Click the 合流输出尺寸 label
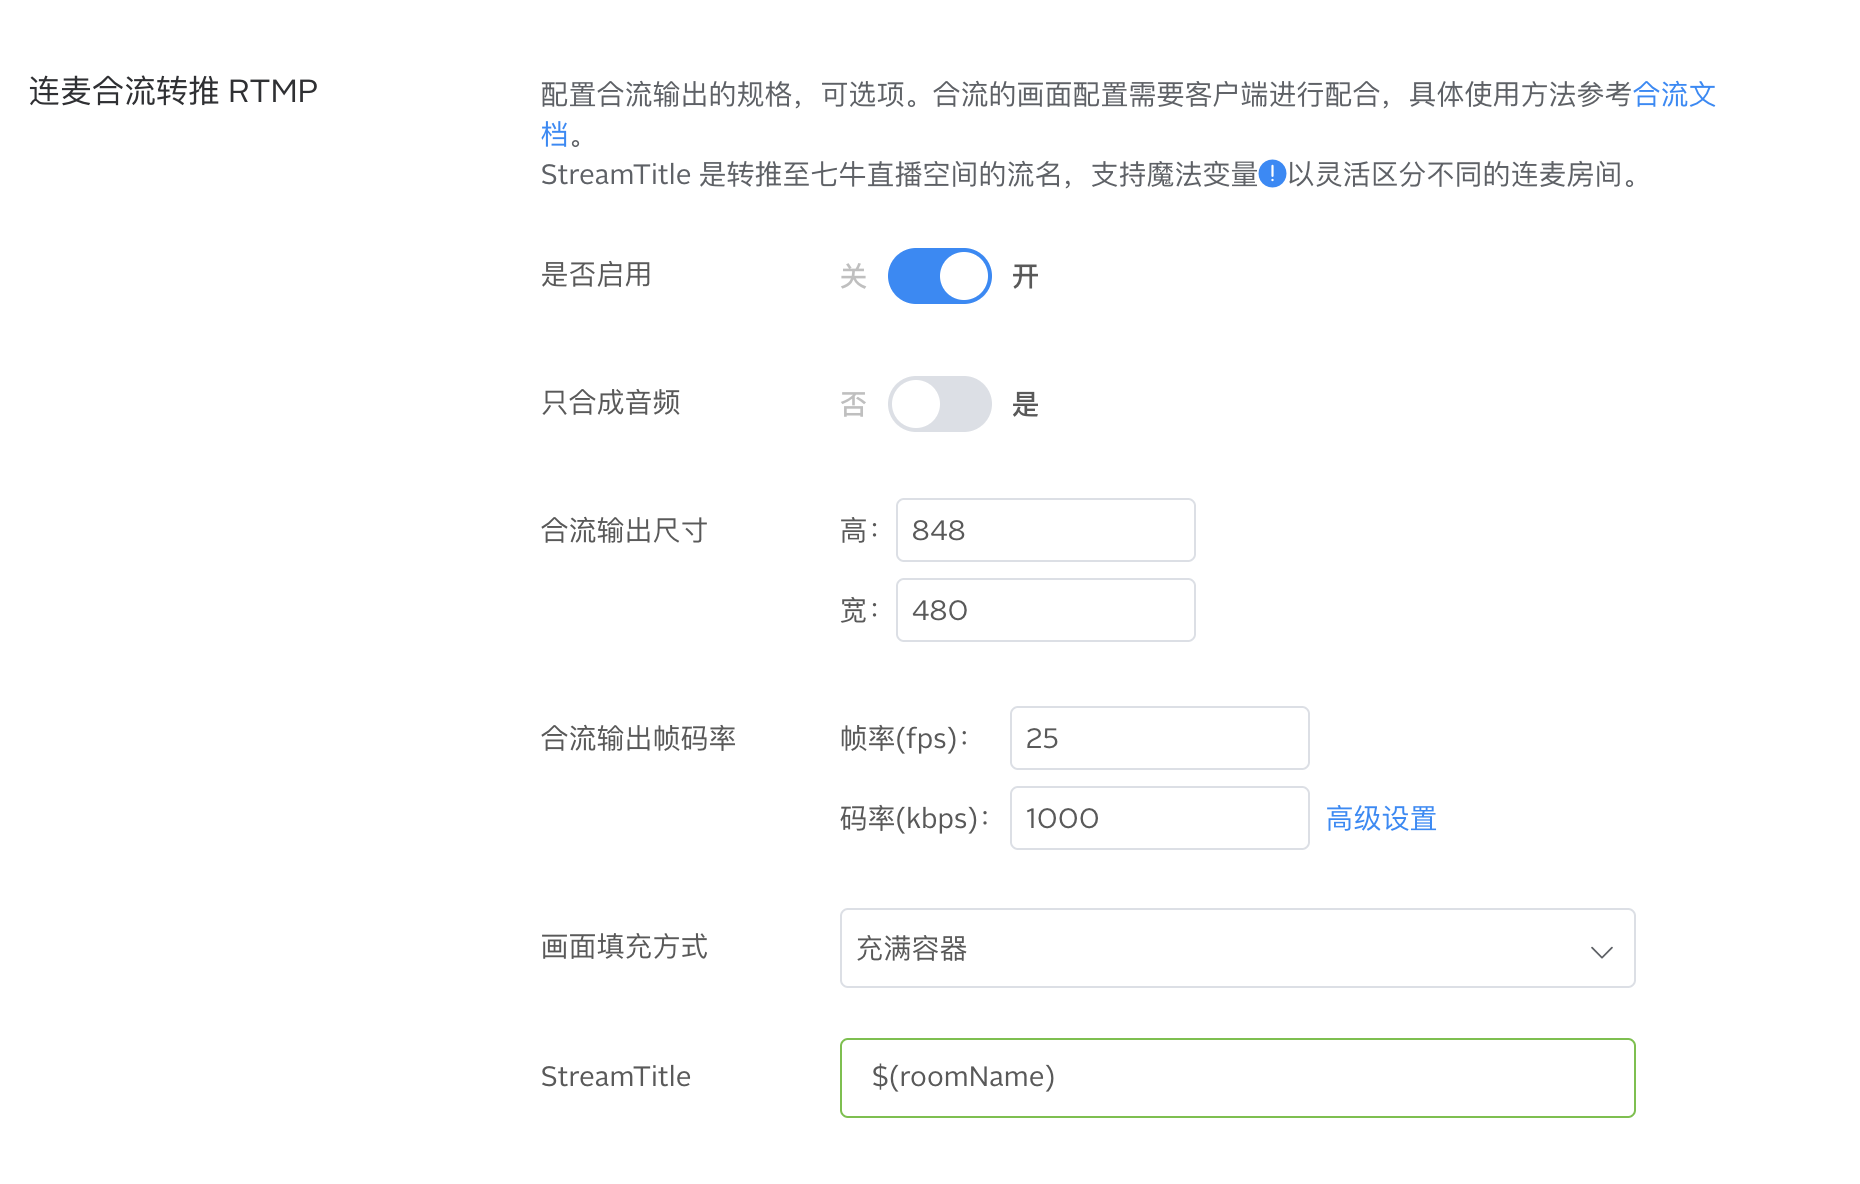This screenshot has width=1860, height=1184. pyautogui.click(x=624, y=530)
